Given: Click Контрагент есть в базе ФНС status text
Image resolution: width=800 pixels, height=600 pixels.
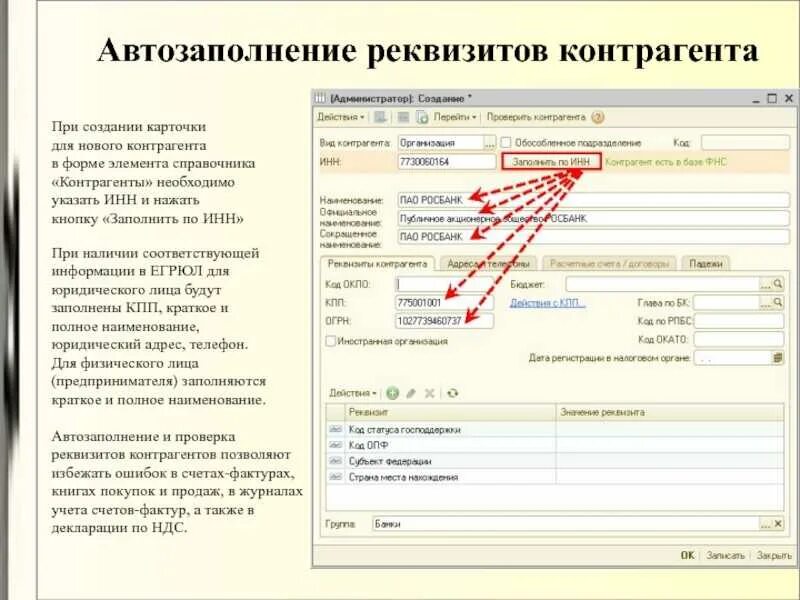Looking at the screenshot, I should pyautogui.click(x=665, y=162).
